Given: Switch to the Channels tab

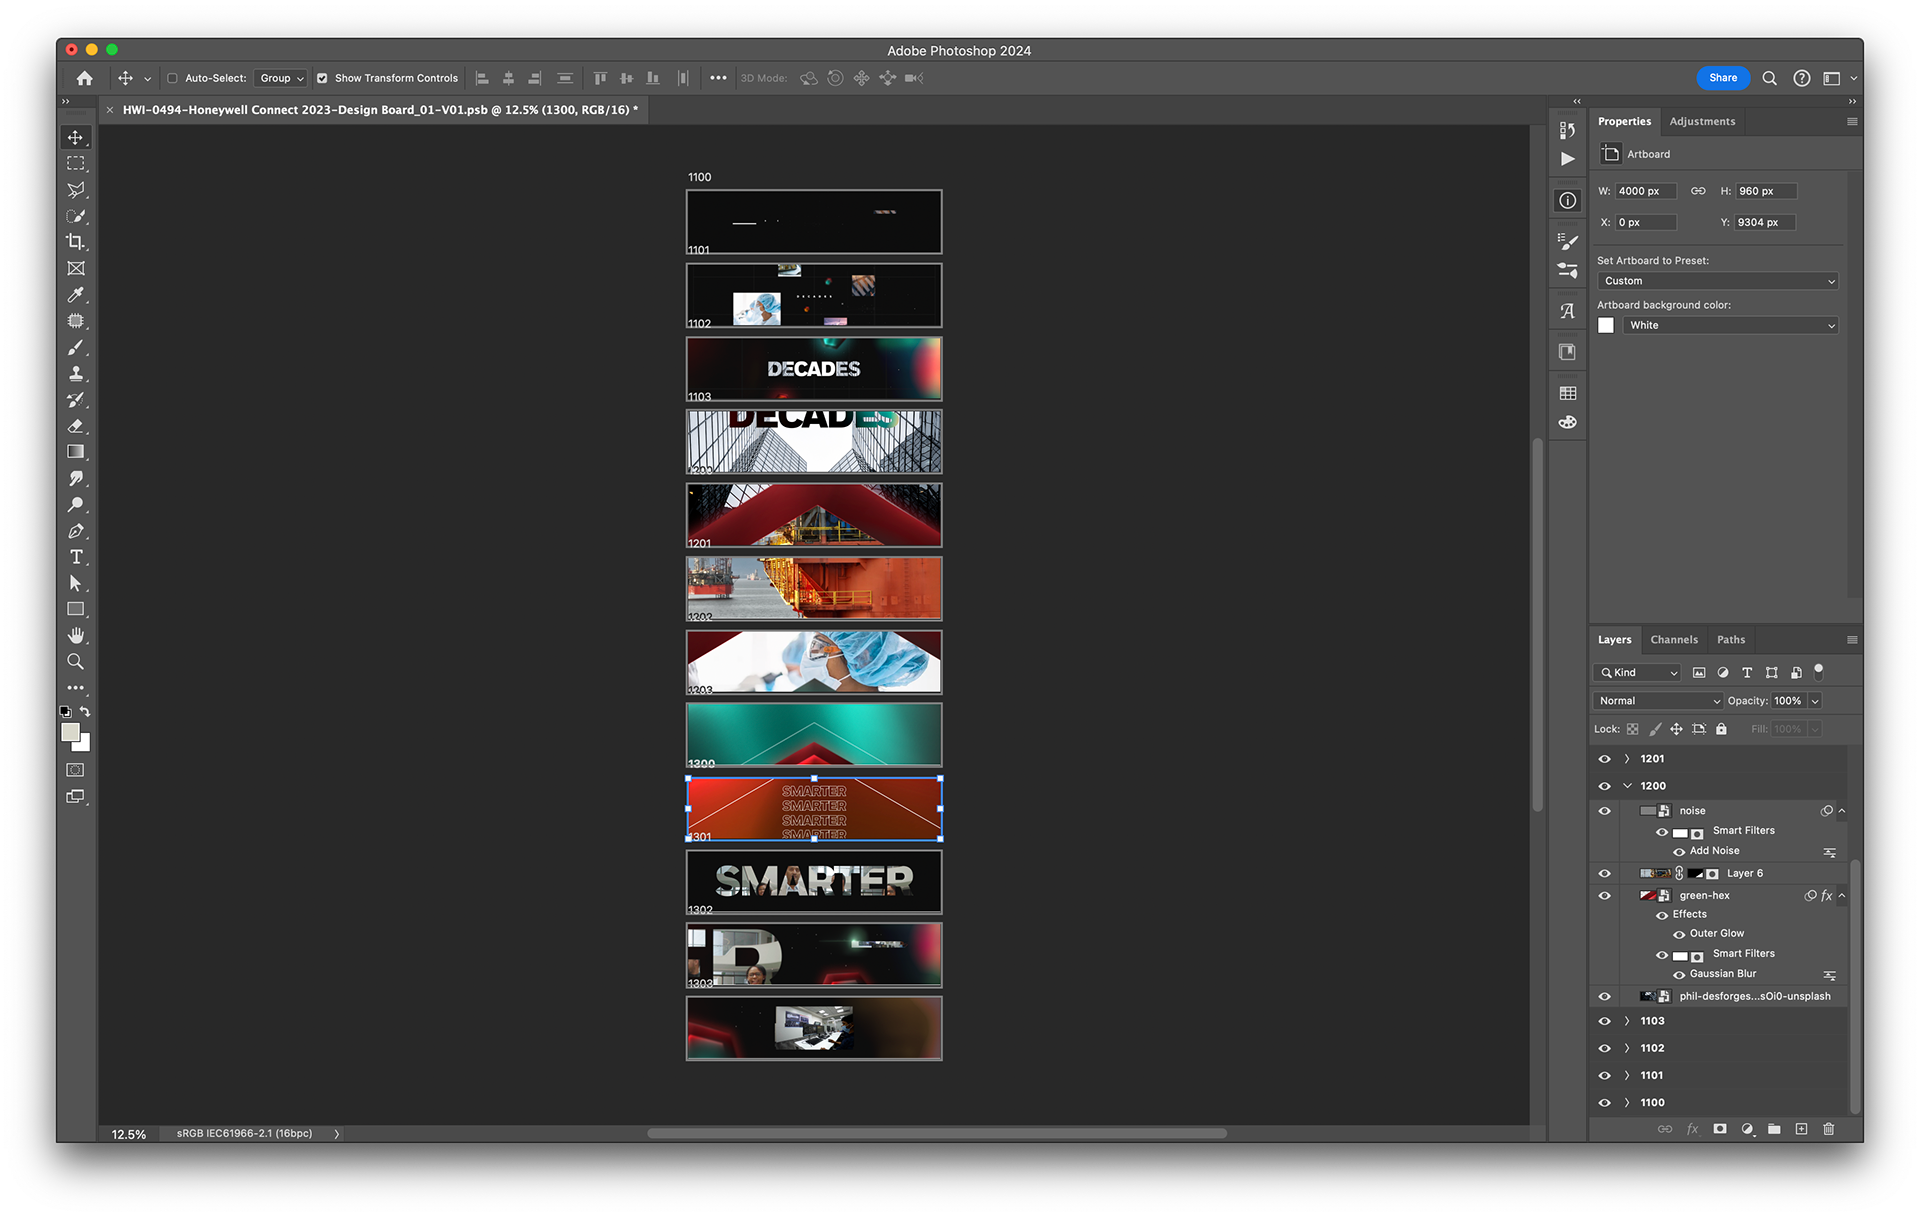Looking at the screenshot, I should pos(1674,640).
